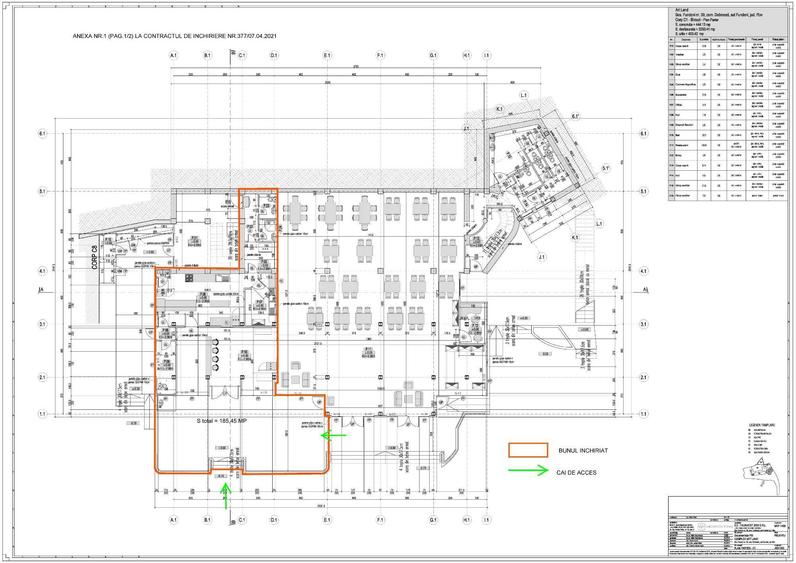Click the S total = 185,45 MP text
796x563 pixels.
(x=221, y=421)
